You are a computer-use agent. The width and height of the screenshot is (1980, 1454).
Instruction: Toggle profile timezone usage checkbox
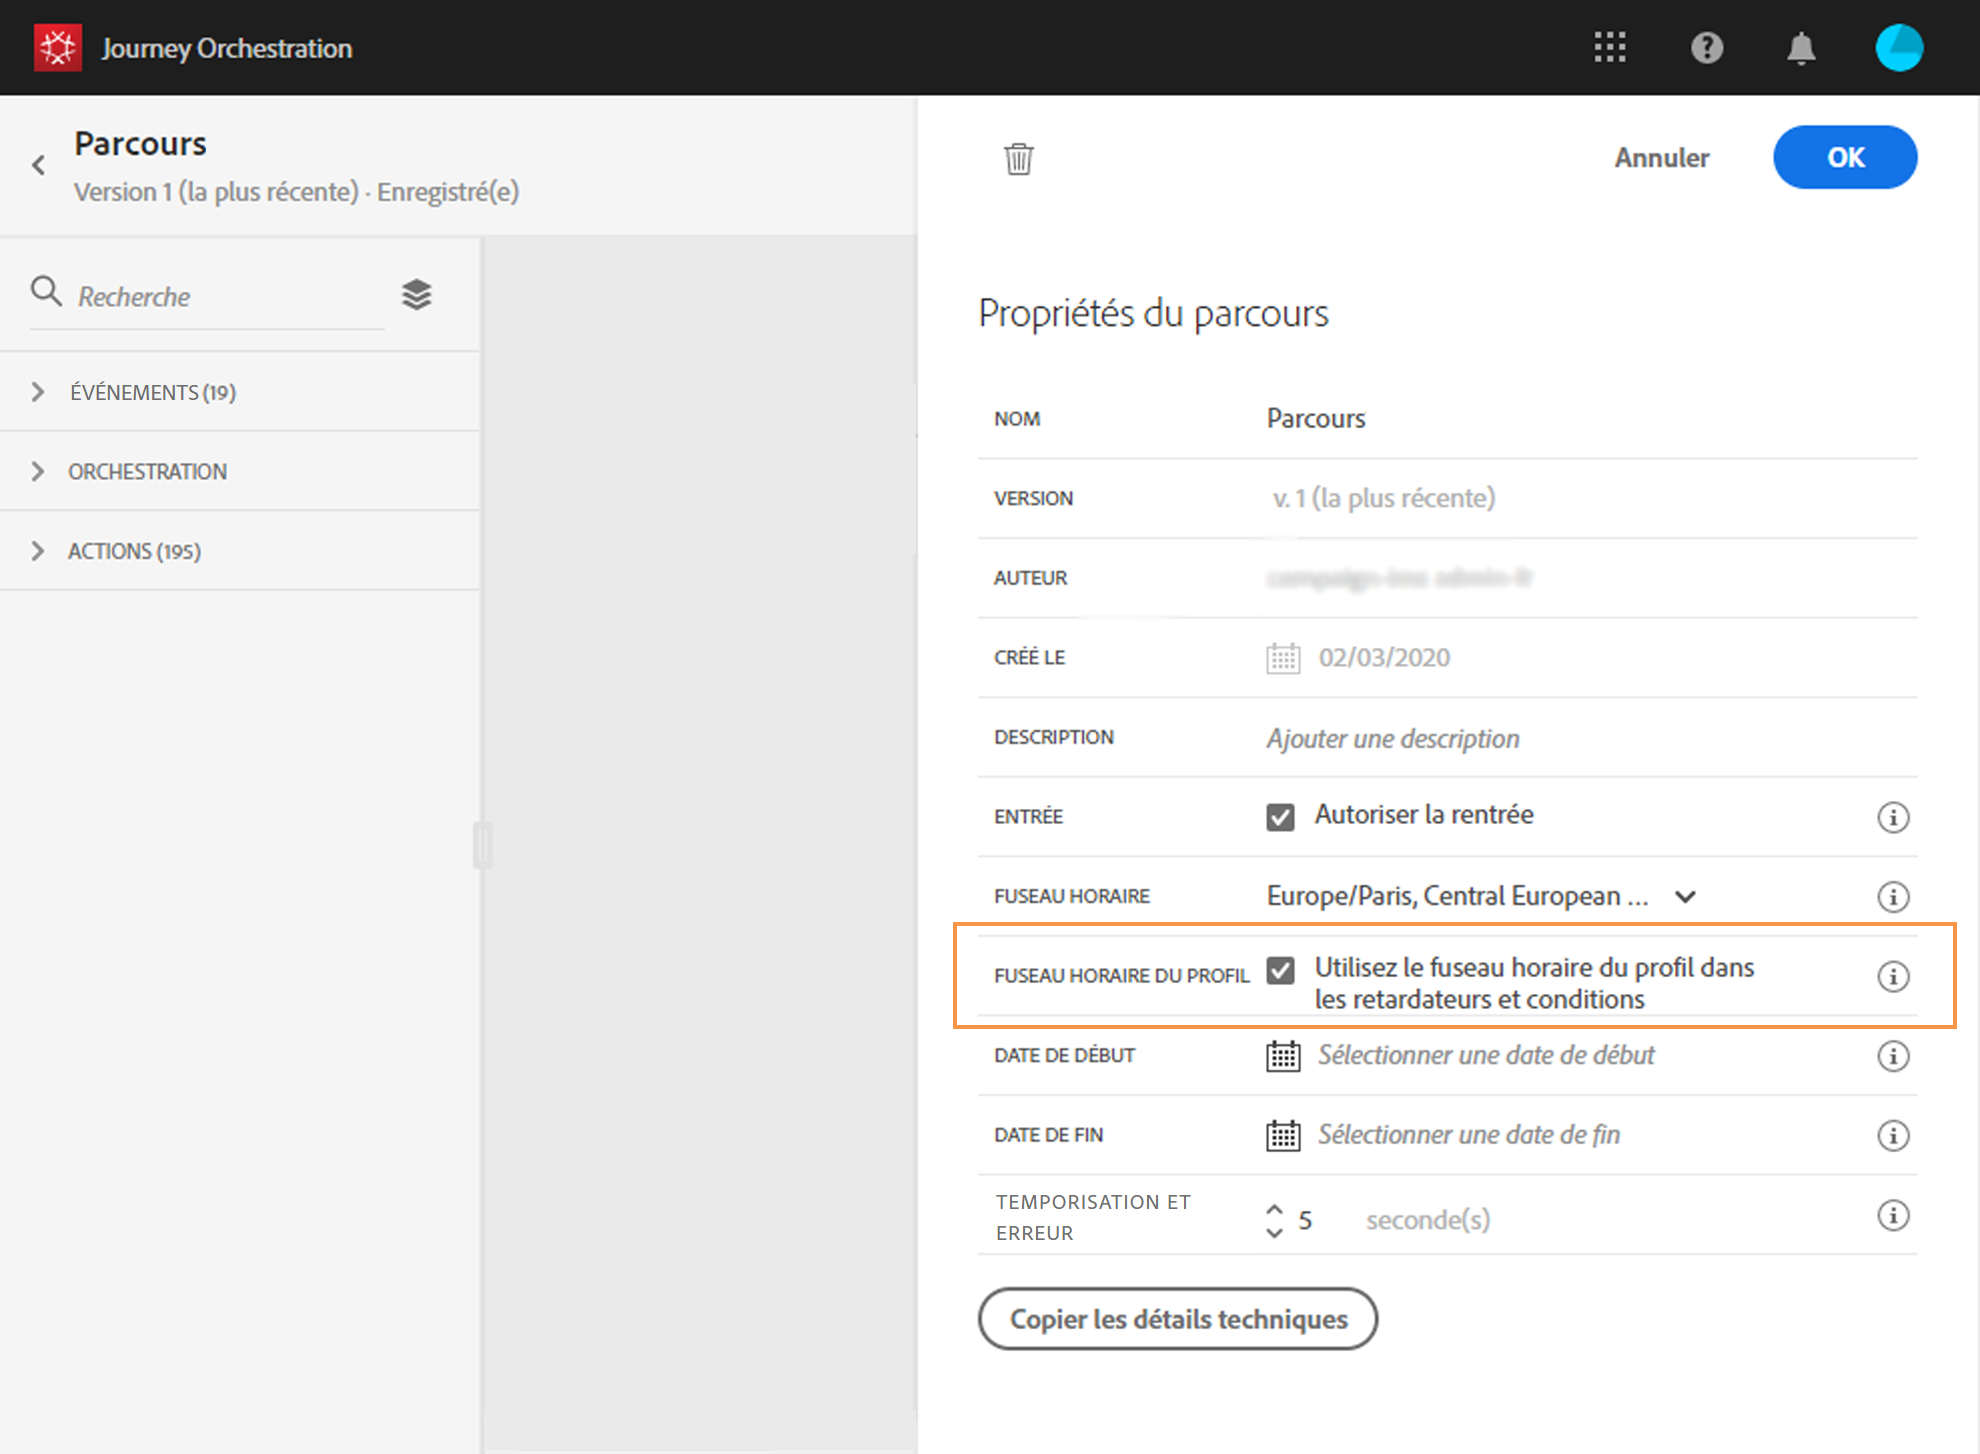point(1280,970)
